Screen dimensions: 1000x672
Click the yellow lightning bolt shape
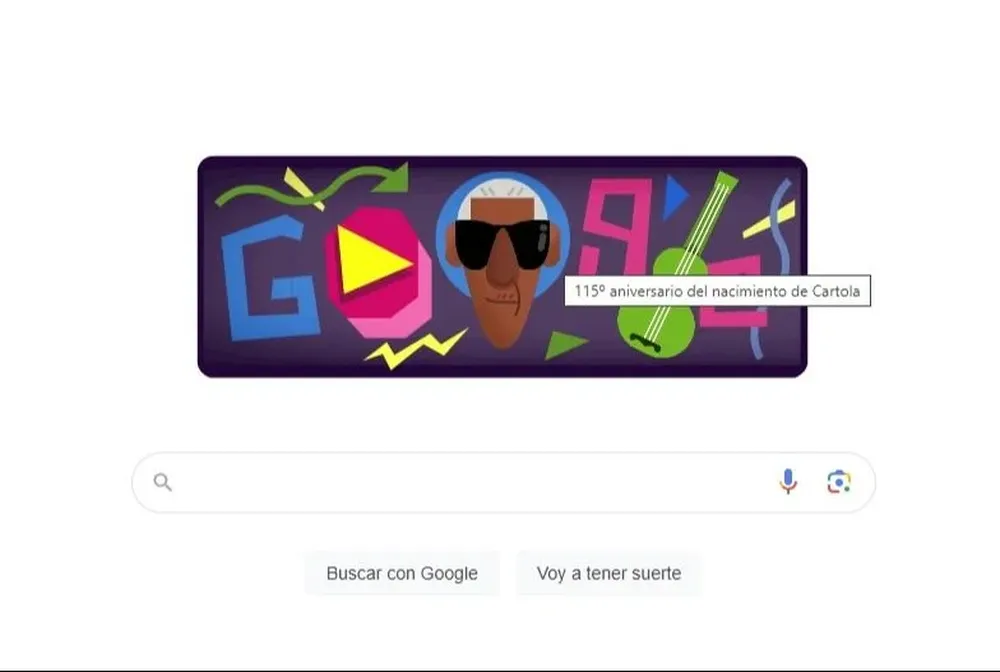coord(416,349)
